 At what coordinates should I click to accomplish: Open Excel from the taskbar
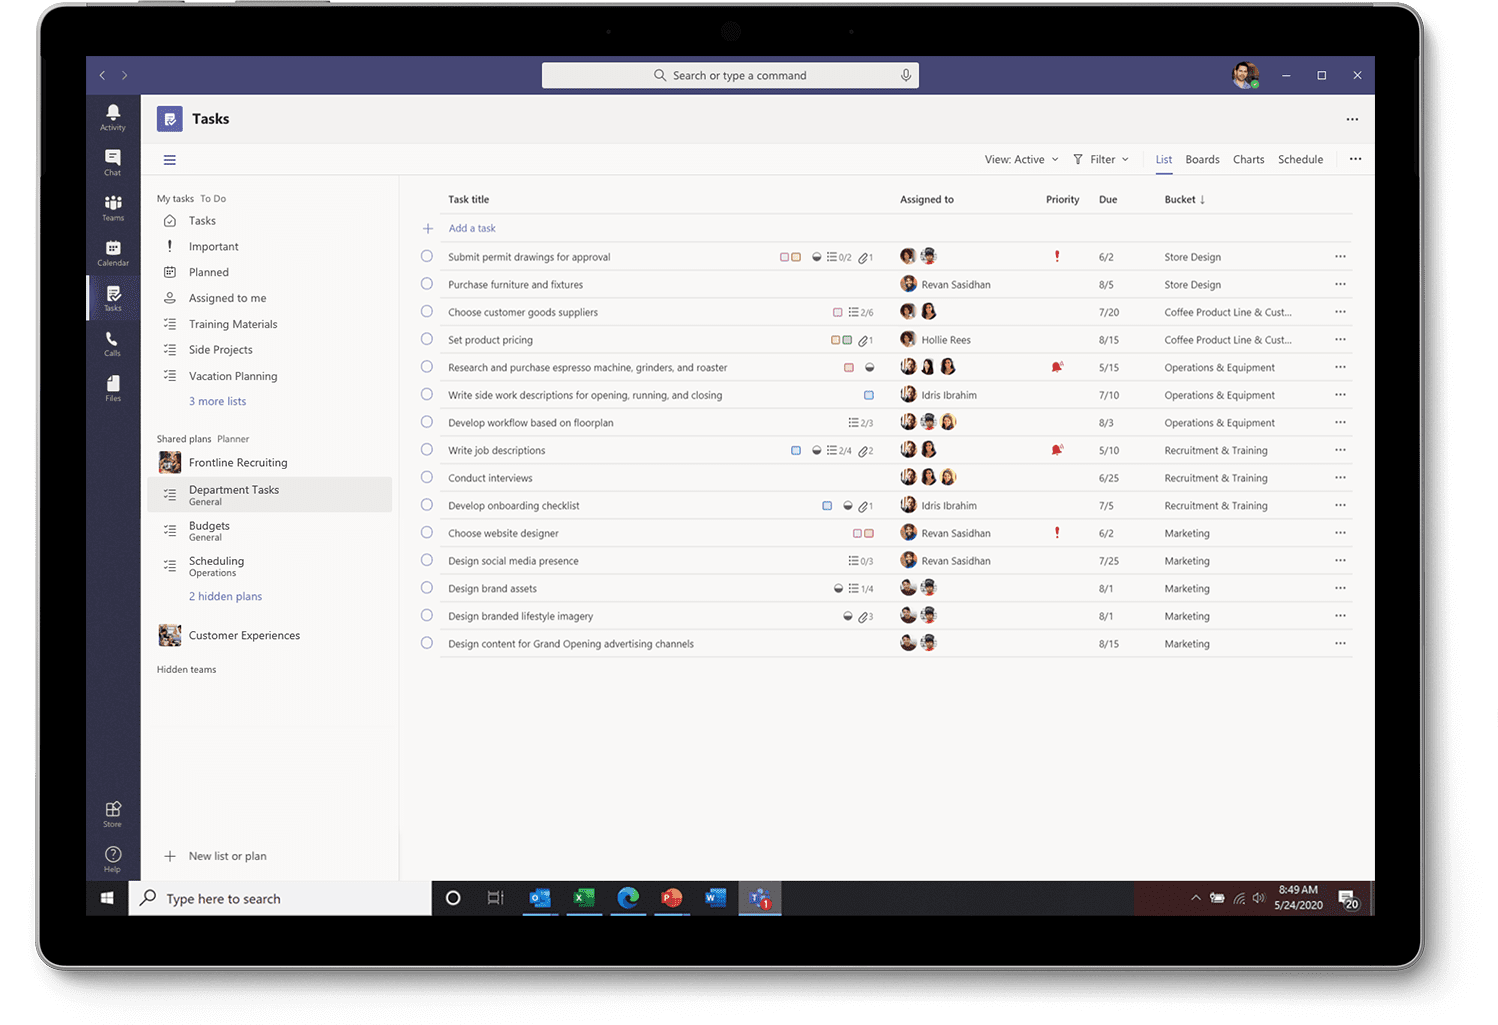tap(584, 898)
